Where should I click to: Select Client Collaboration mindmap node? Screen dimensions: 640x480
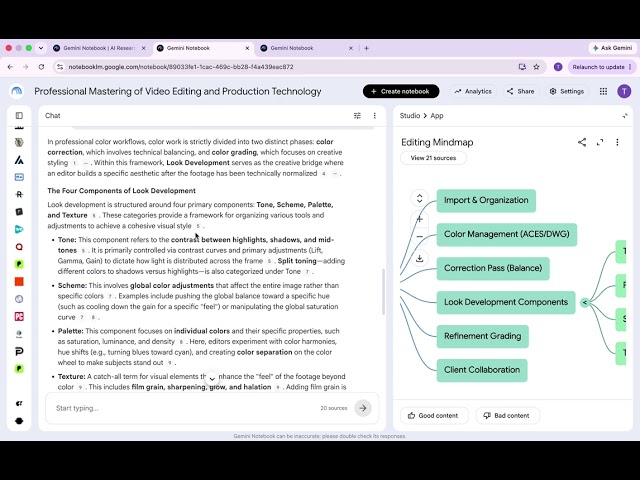(482, 370)
